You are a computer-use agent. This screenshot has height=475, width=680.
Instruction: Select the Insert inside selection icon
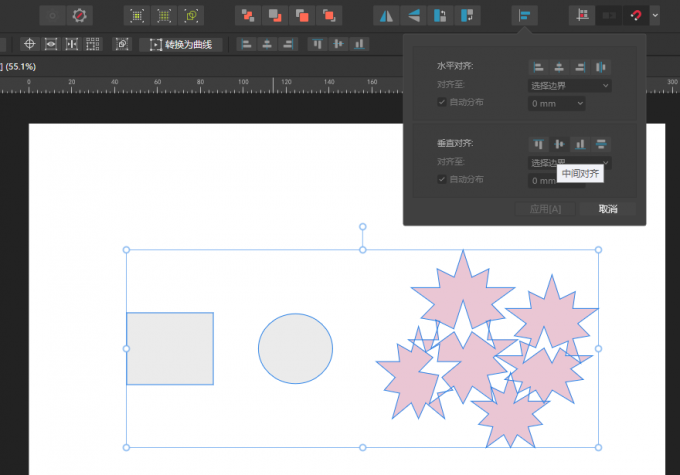tap(191, 16)
